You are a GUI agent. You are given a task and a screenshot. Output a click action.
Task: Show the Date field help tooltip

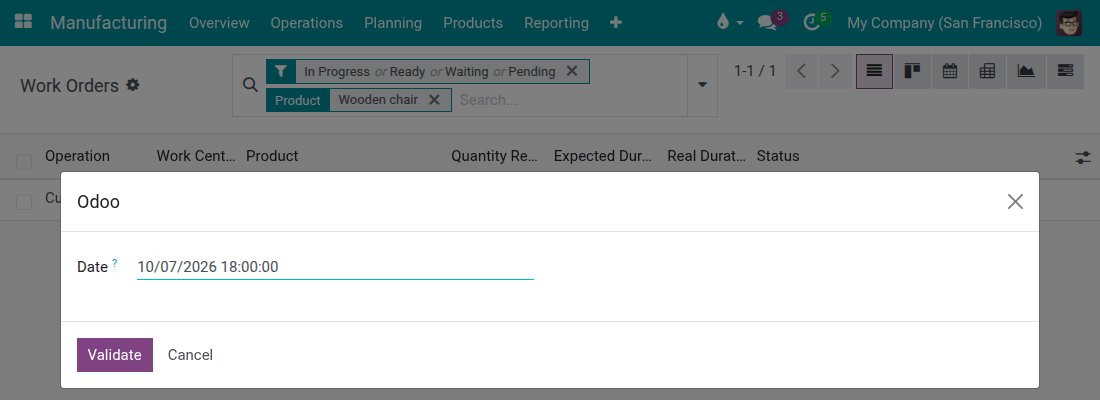click(x=114, y=262)
